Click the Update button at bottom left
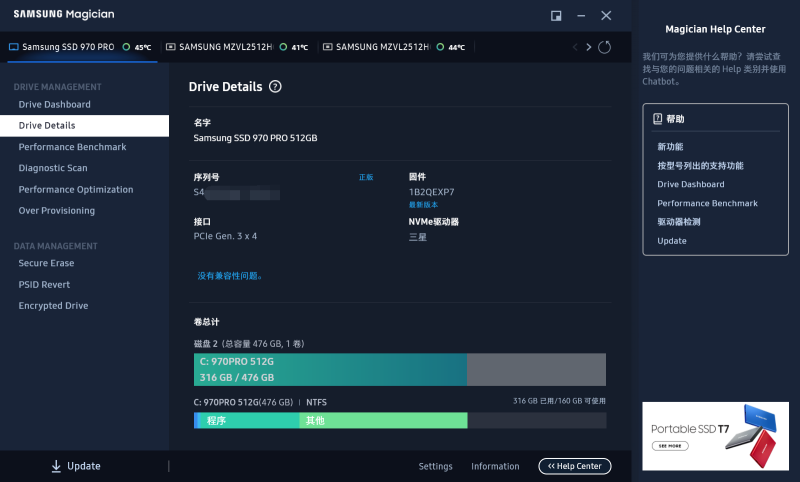Viewport: 800px width, 482px height. (76, 466)
